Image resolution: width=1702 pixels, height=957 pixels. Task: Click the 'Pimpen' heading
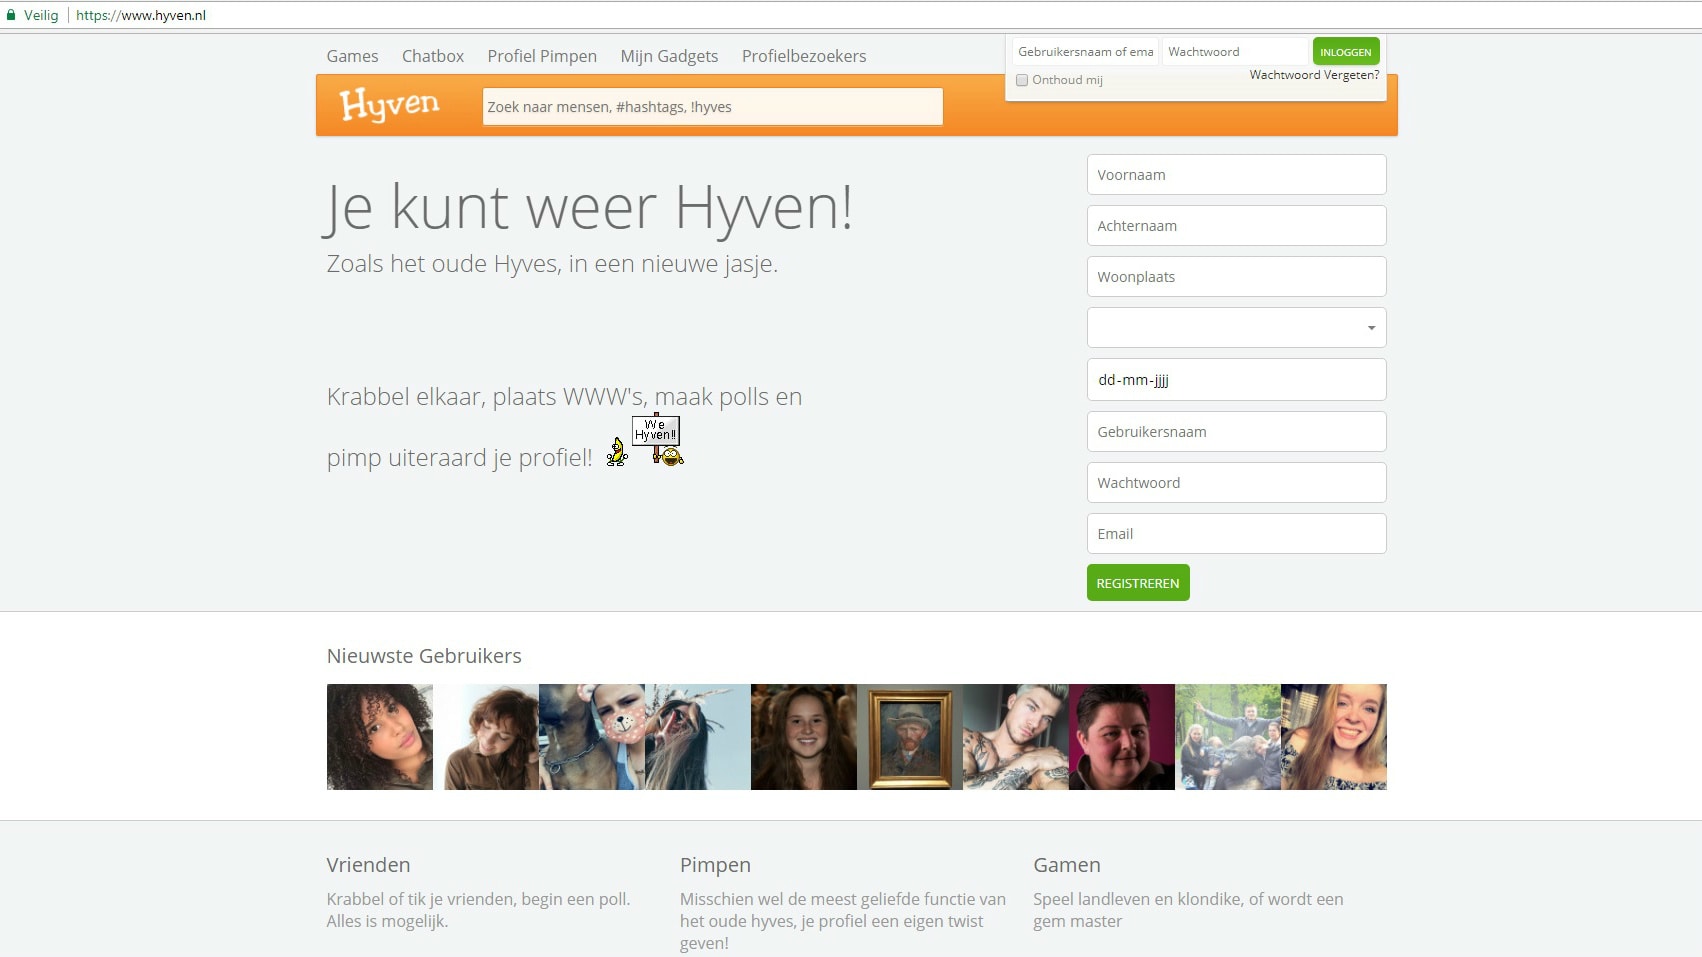[715, 865]
